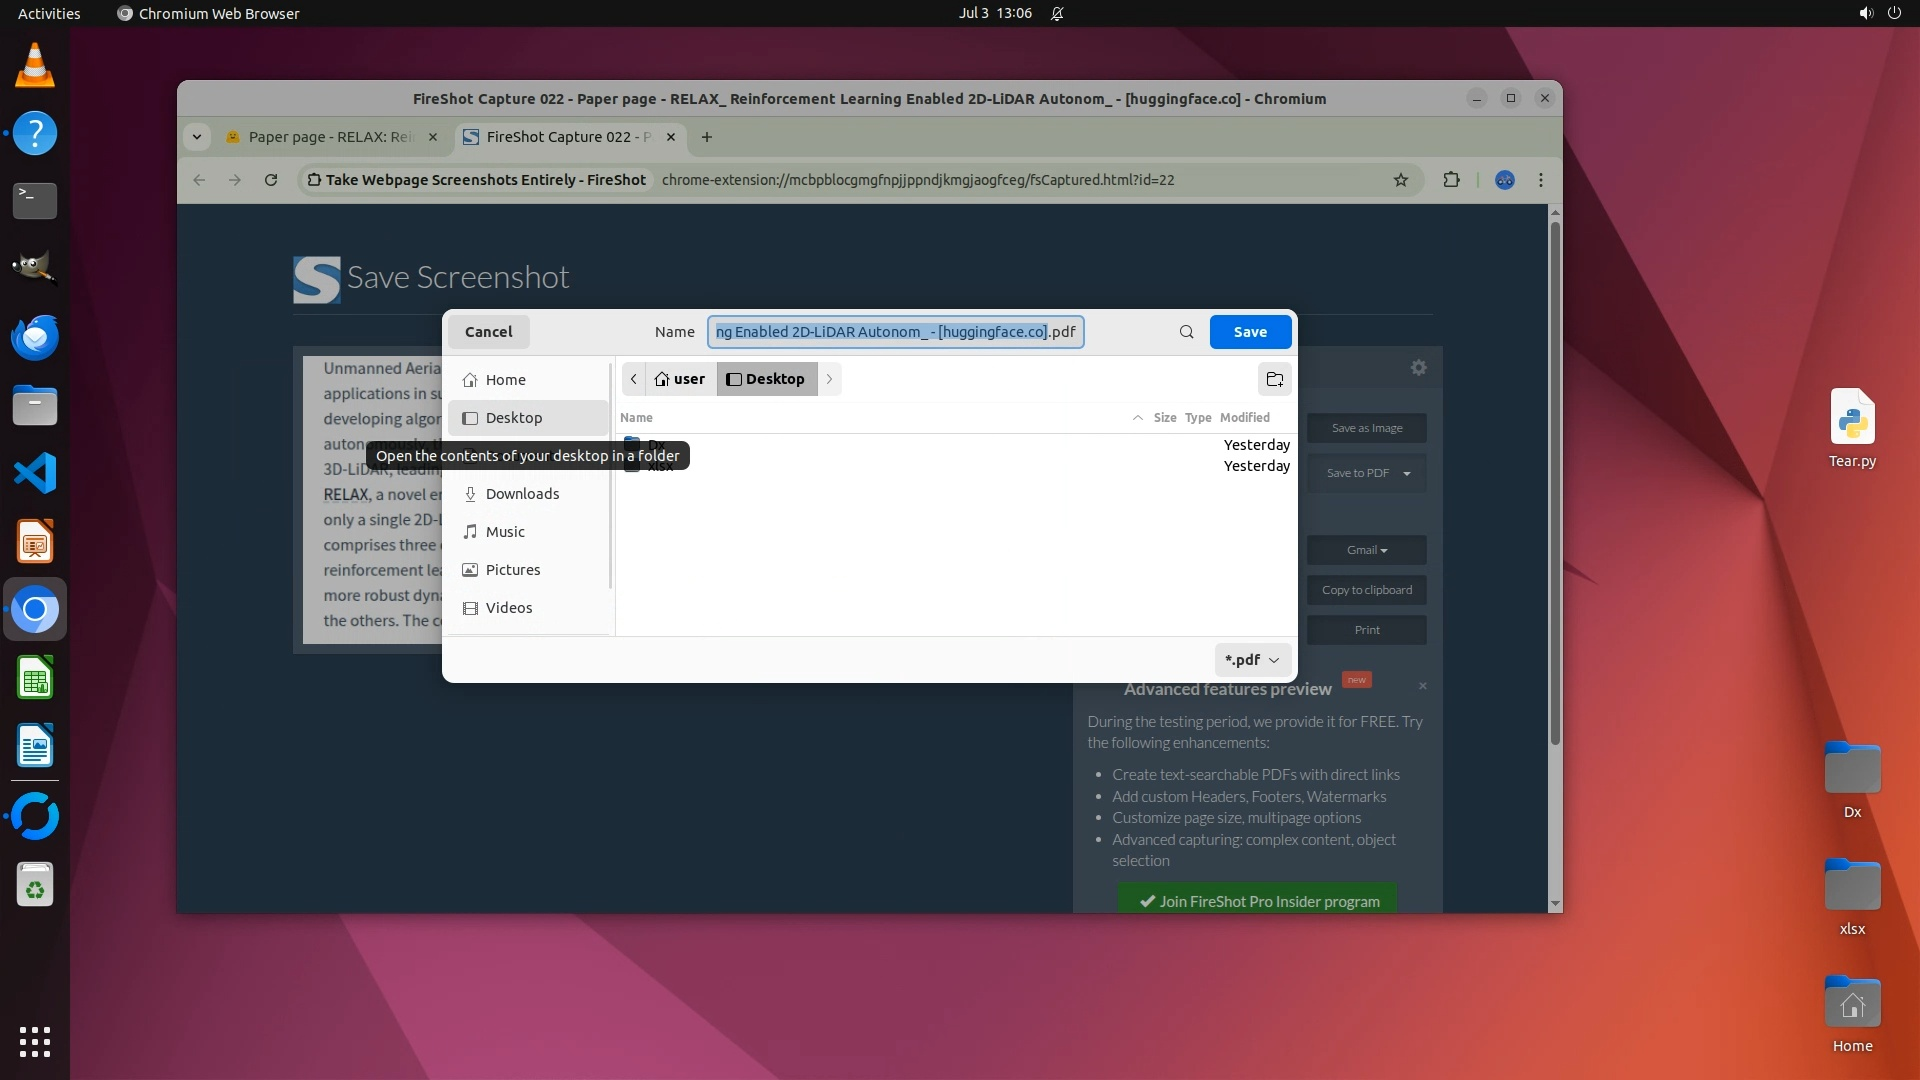Expand the tab search dropdown arrow
This screenshot has width=1920, height=1080.
(x=197, y=137)
